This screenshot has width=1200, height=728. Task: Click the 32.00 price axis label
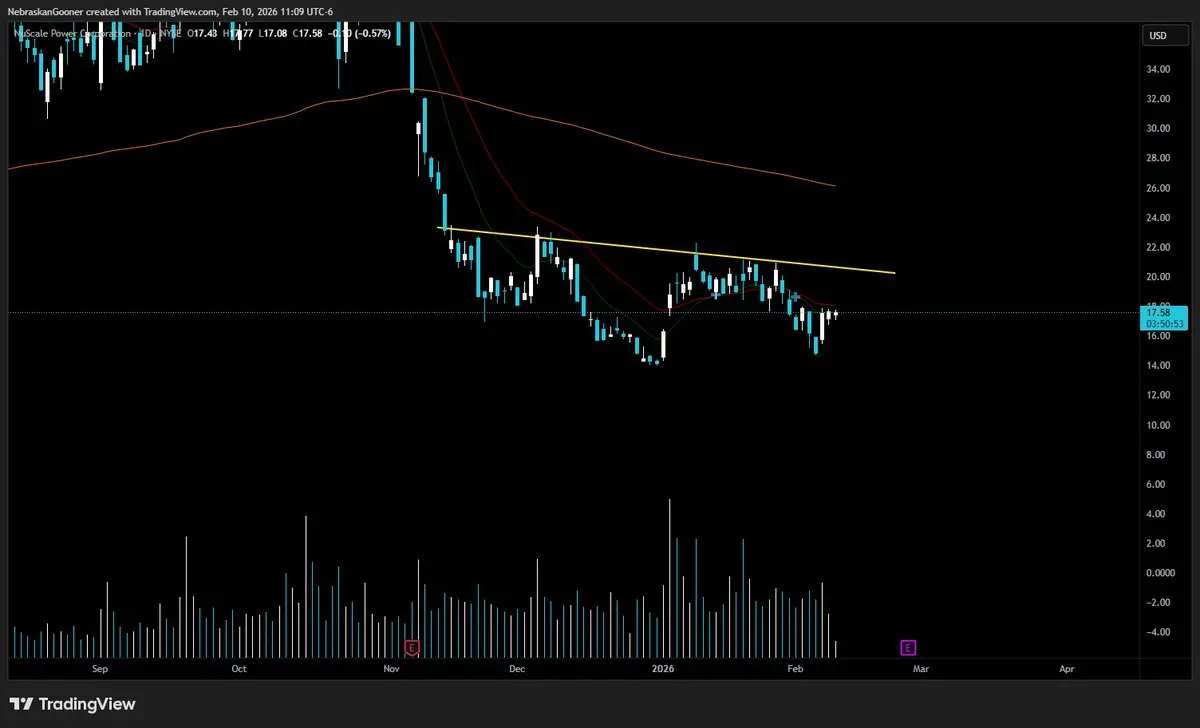1159,99
